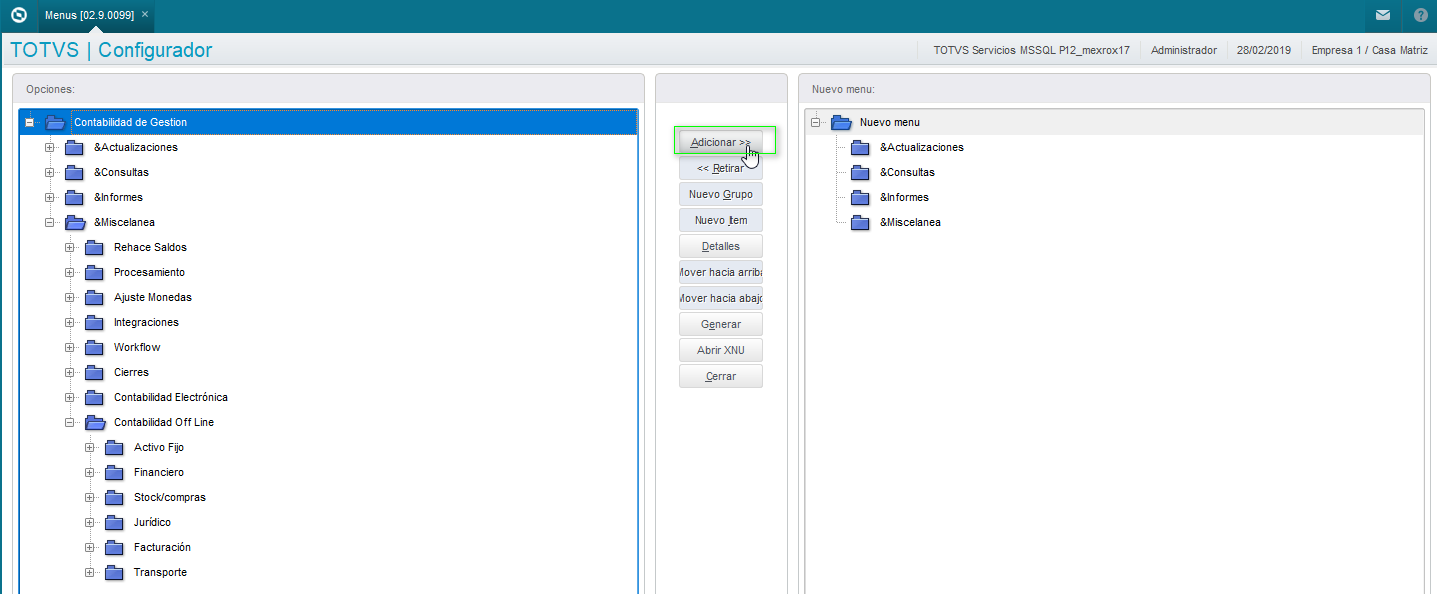
Task: Click the Activo Fijo folder icon
Action: (115, 447)
